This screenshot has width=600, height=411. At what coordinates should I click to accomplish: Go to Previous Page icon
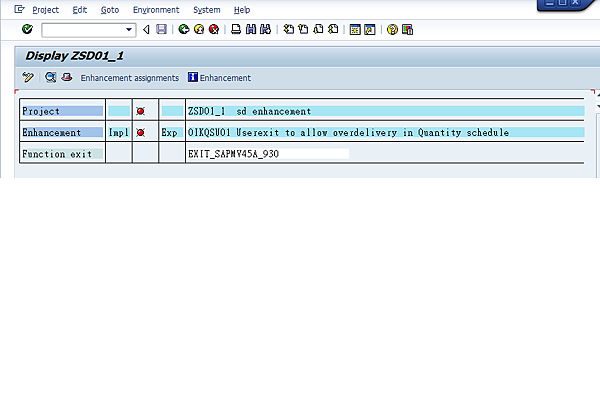tap(303, 29)
